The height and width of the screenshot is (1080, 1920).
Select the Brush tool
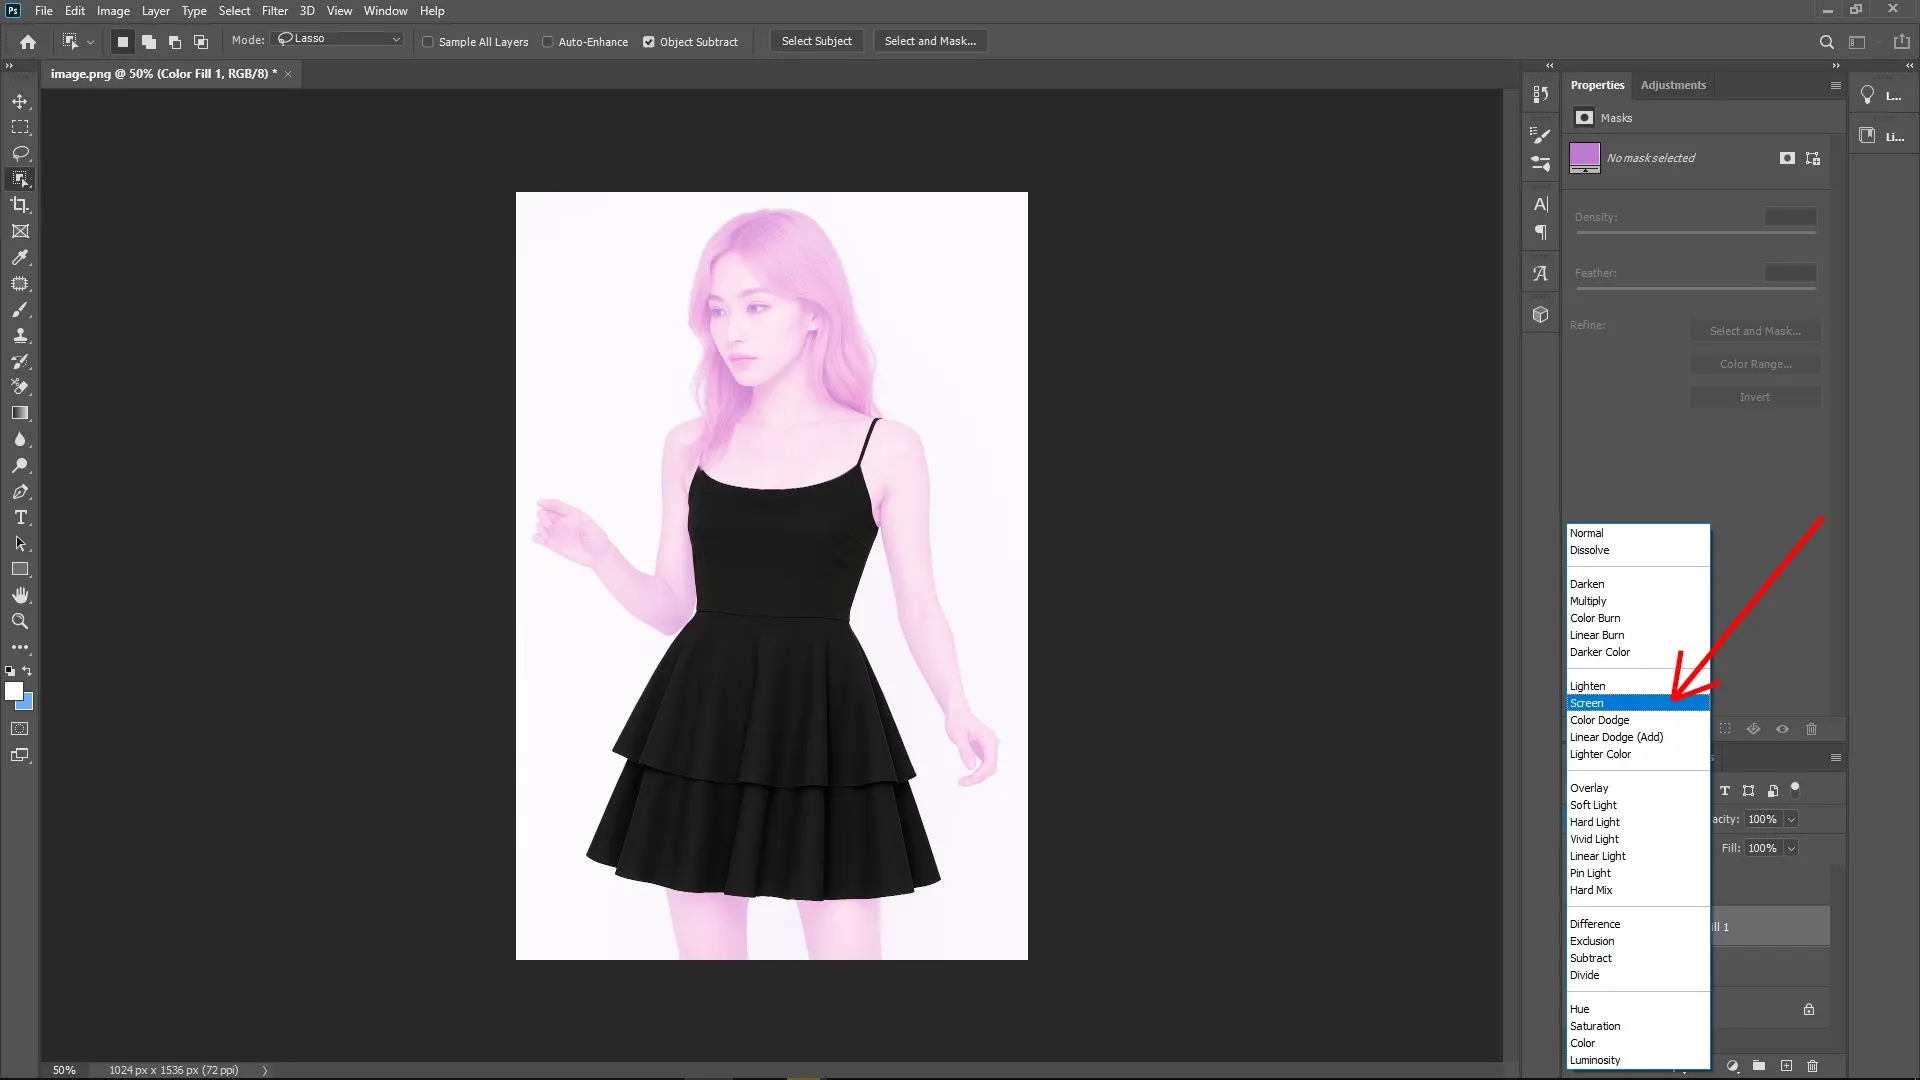point(20,310)
